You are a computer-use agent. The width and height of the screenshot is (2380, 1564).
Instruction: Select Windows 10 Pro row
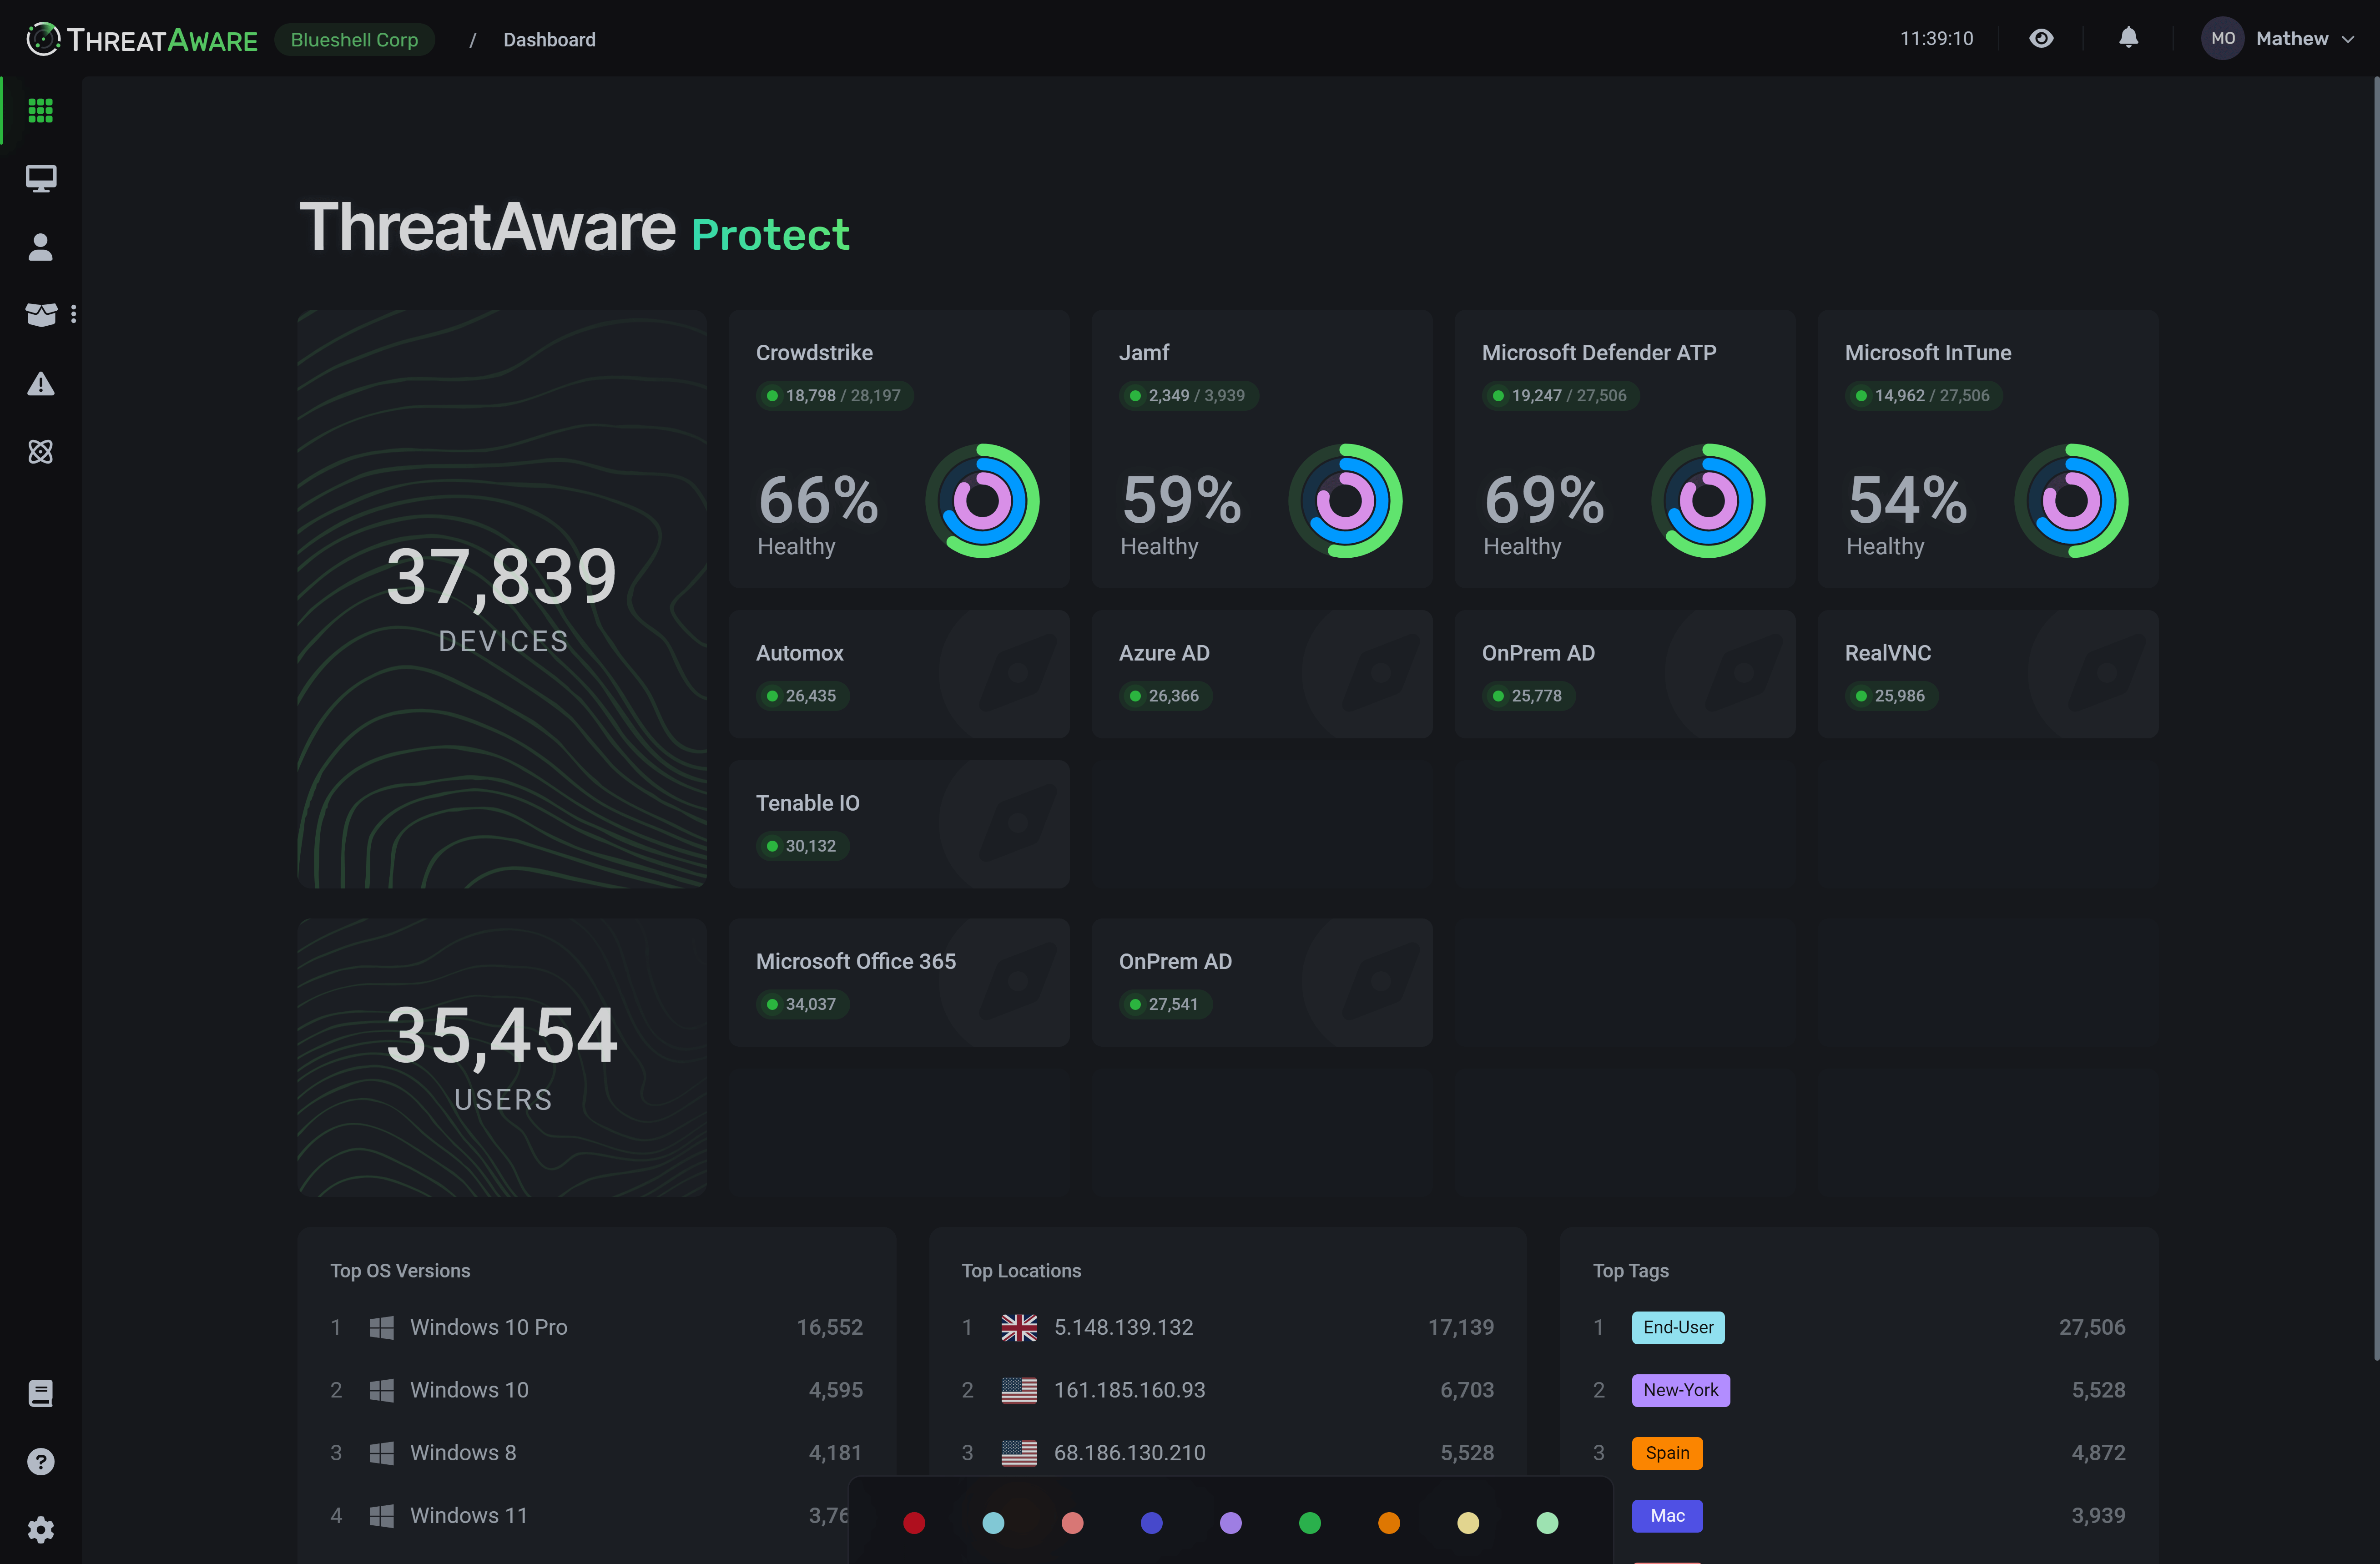(597, 1327)
